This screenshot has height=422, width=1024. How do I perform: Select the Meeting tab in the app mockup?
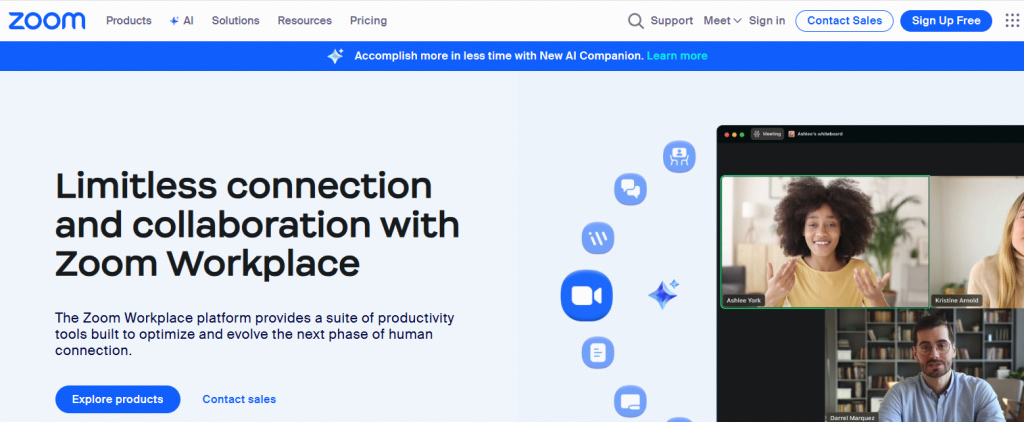[x=767, y=134]
